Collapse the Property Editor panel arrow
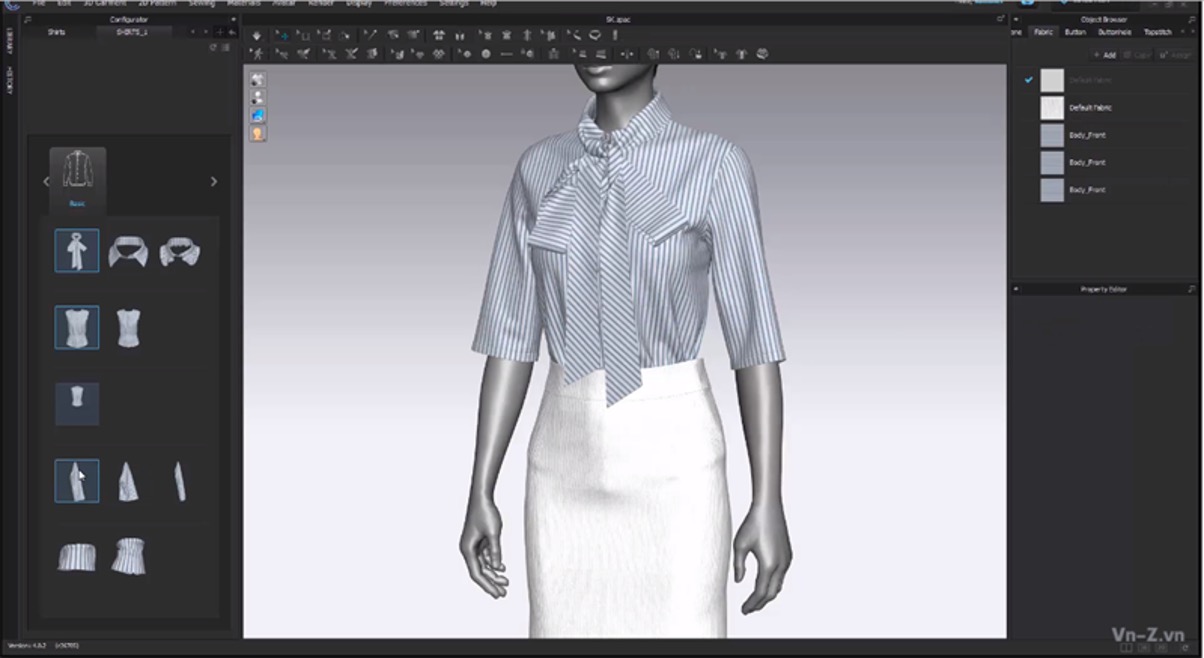This screenshot has height=658, width=1204. (x=1017, y=289)
